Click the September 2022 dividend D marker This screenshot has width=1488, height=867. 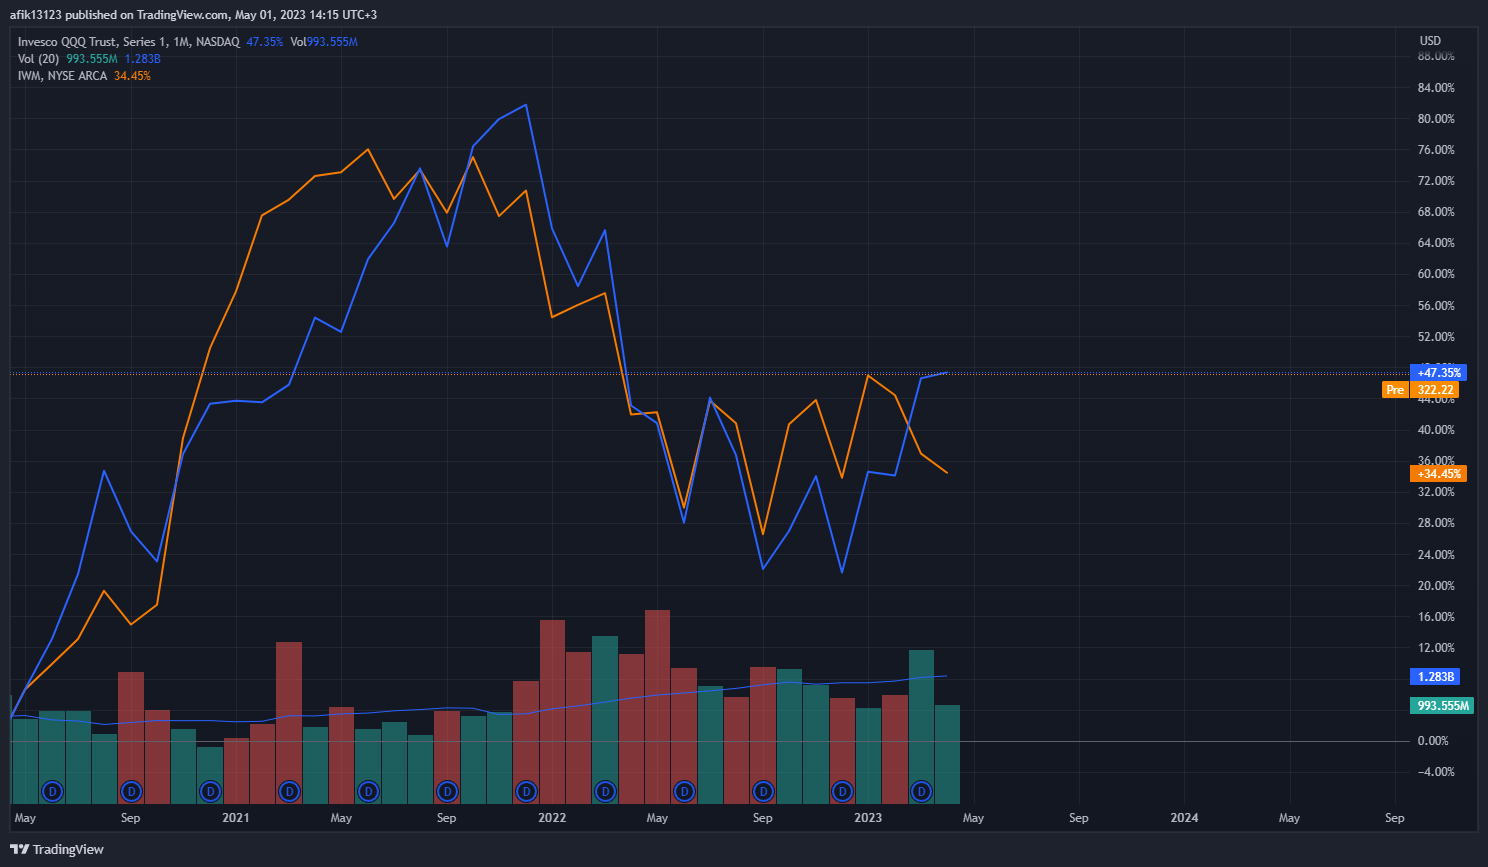[x=763, y=792]
